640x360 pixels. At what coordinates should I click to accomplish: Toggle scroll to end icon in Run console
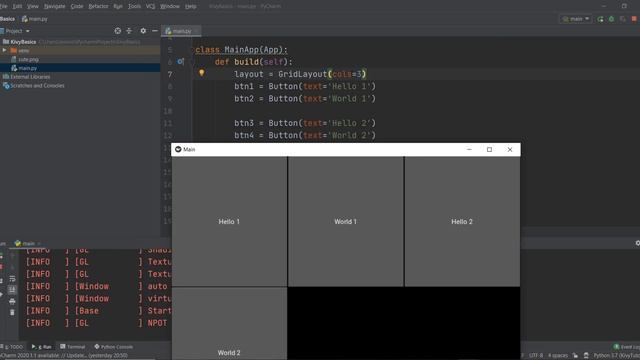coord(12,290)
